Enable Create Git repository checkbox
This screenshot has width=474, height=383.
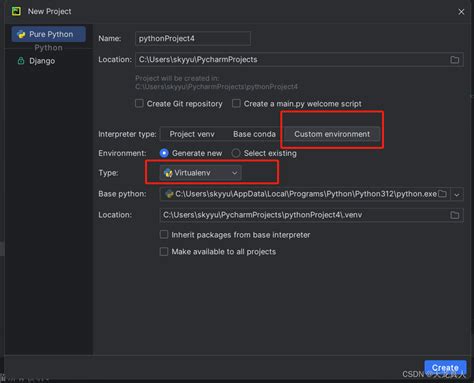tap(139, 103)
